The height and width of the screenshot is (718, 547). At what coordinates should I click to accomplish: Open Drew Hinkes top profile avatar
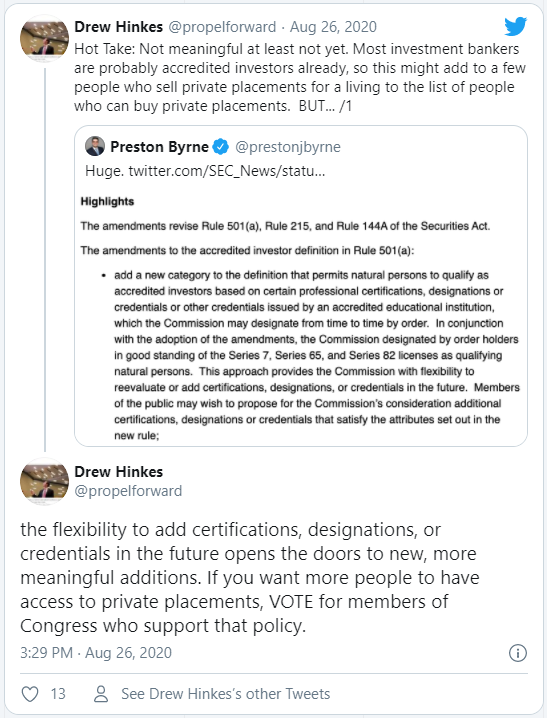(44, 38)
